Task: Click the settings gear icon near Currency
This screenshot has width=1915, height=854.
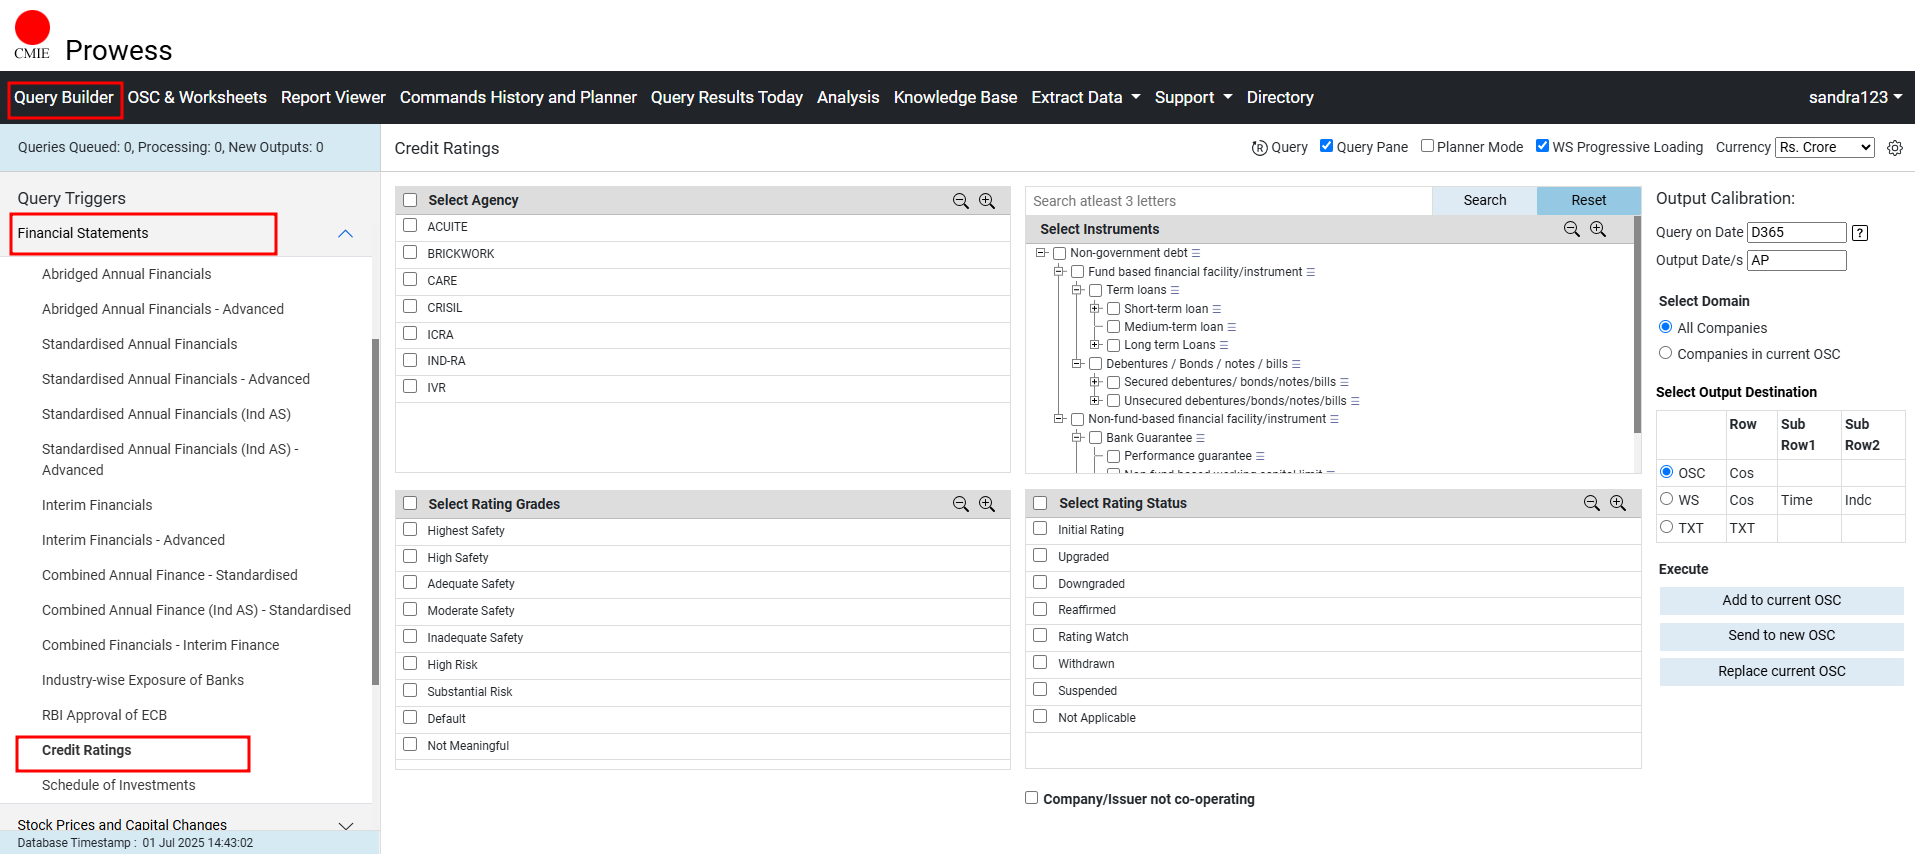Action: click(1894, 148)
